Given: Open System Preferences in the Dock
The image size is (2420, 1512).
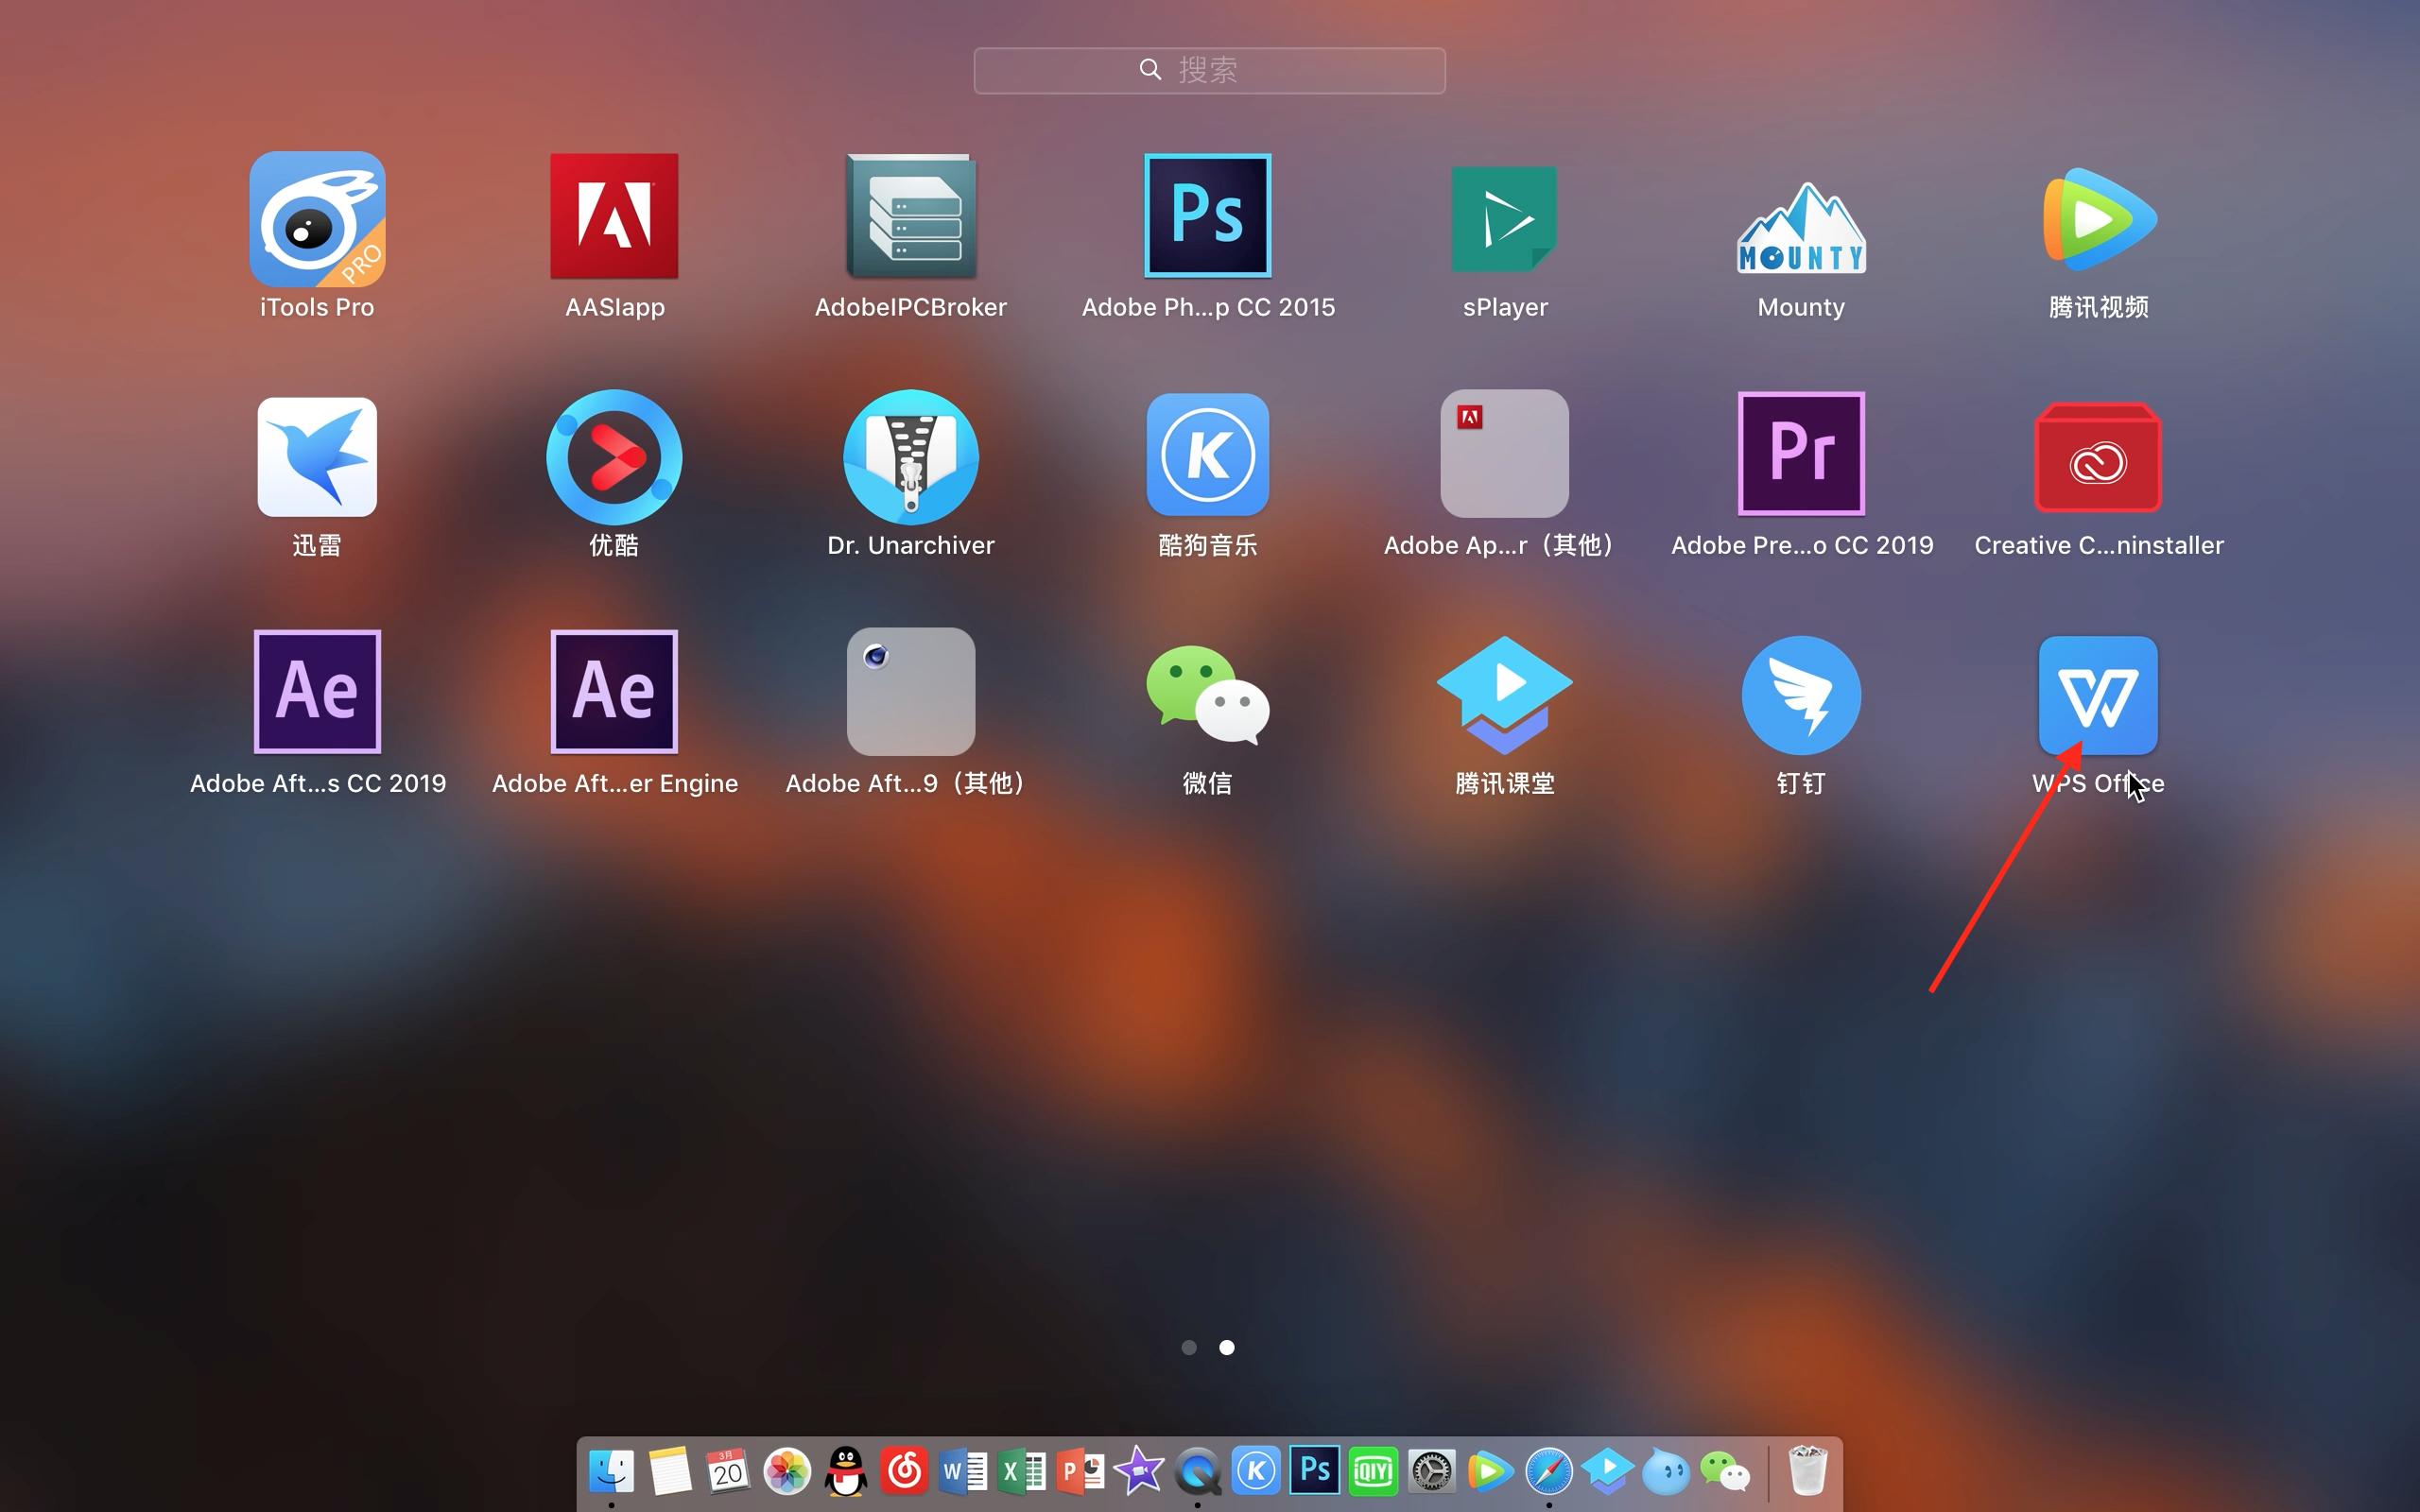Looking at the screenshot, I should [1432, 1470].
